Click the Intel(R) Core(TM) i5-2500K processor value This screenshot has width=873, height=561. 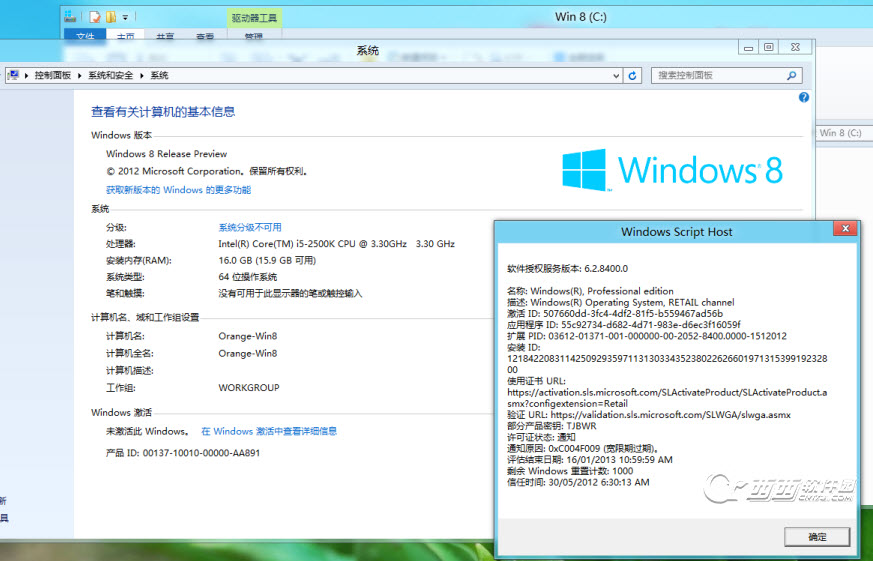click(336, 244)
